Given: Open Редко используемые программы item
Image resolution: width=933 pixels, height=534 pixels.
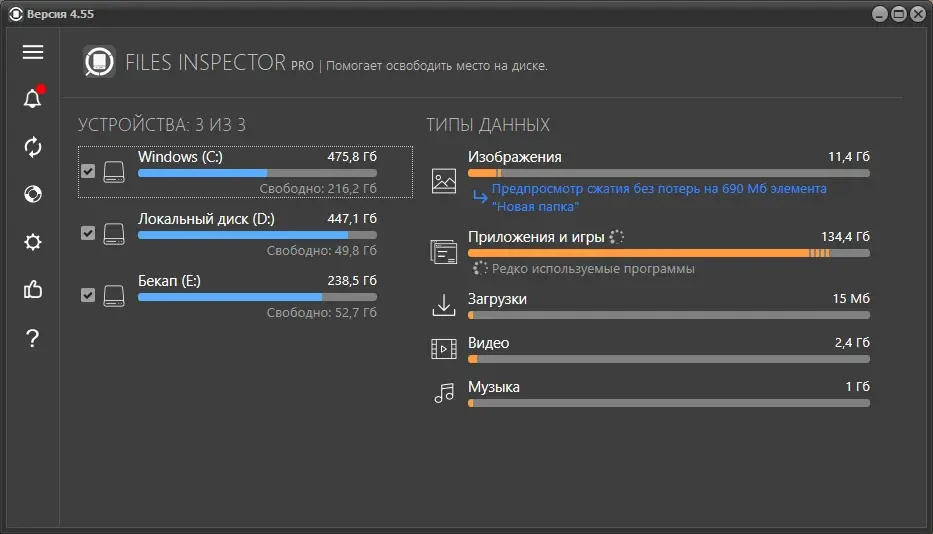Looking at the screenshot, I should point(593,268).
